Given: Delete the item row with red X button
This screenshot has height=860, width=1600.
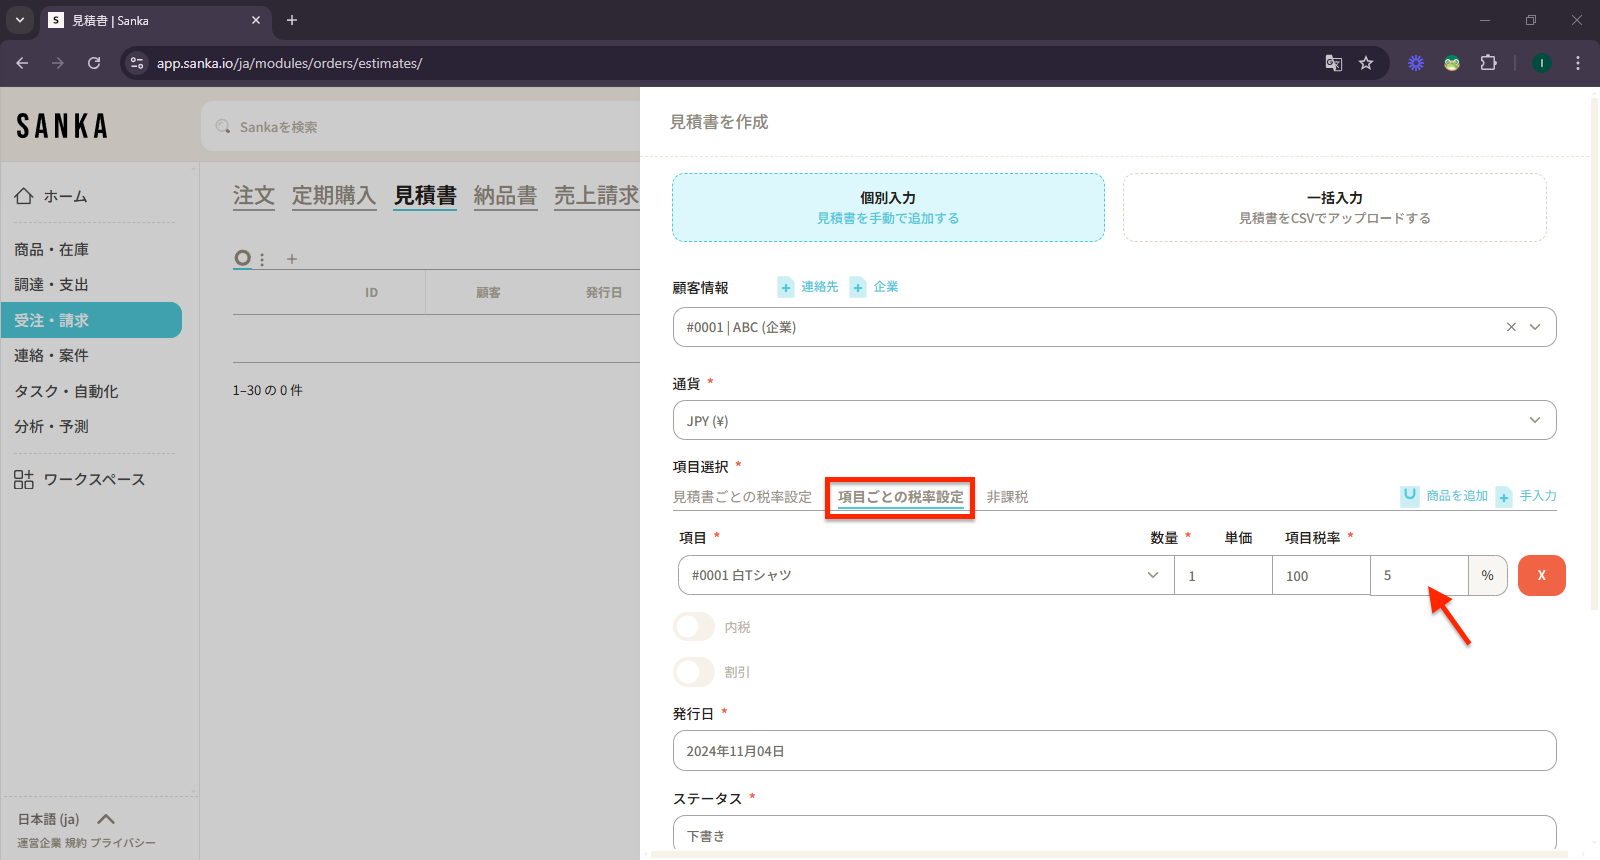Looking at the screenshot, I should (x=1541, y=576).
